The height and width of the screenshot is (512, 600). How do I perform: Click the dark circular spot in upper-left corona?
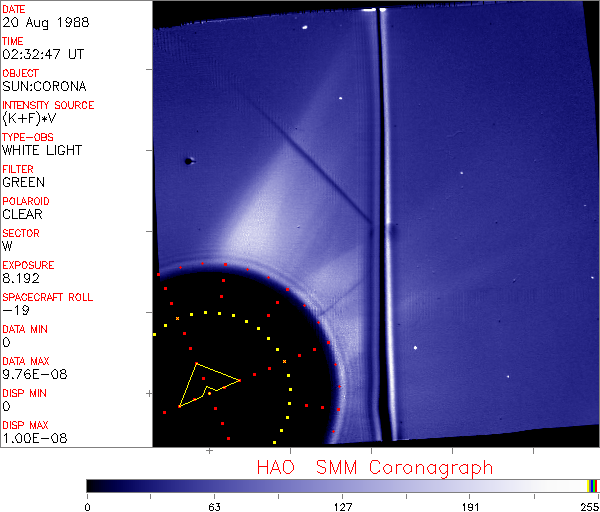pyautogui.click(x=187, y=160)
